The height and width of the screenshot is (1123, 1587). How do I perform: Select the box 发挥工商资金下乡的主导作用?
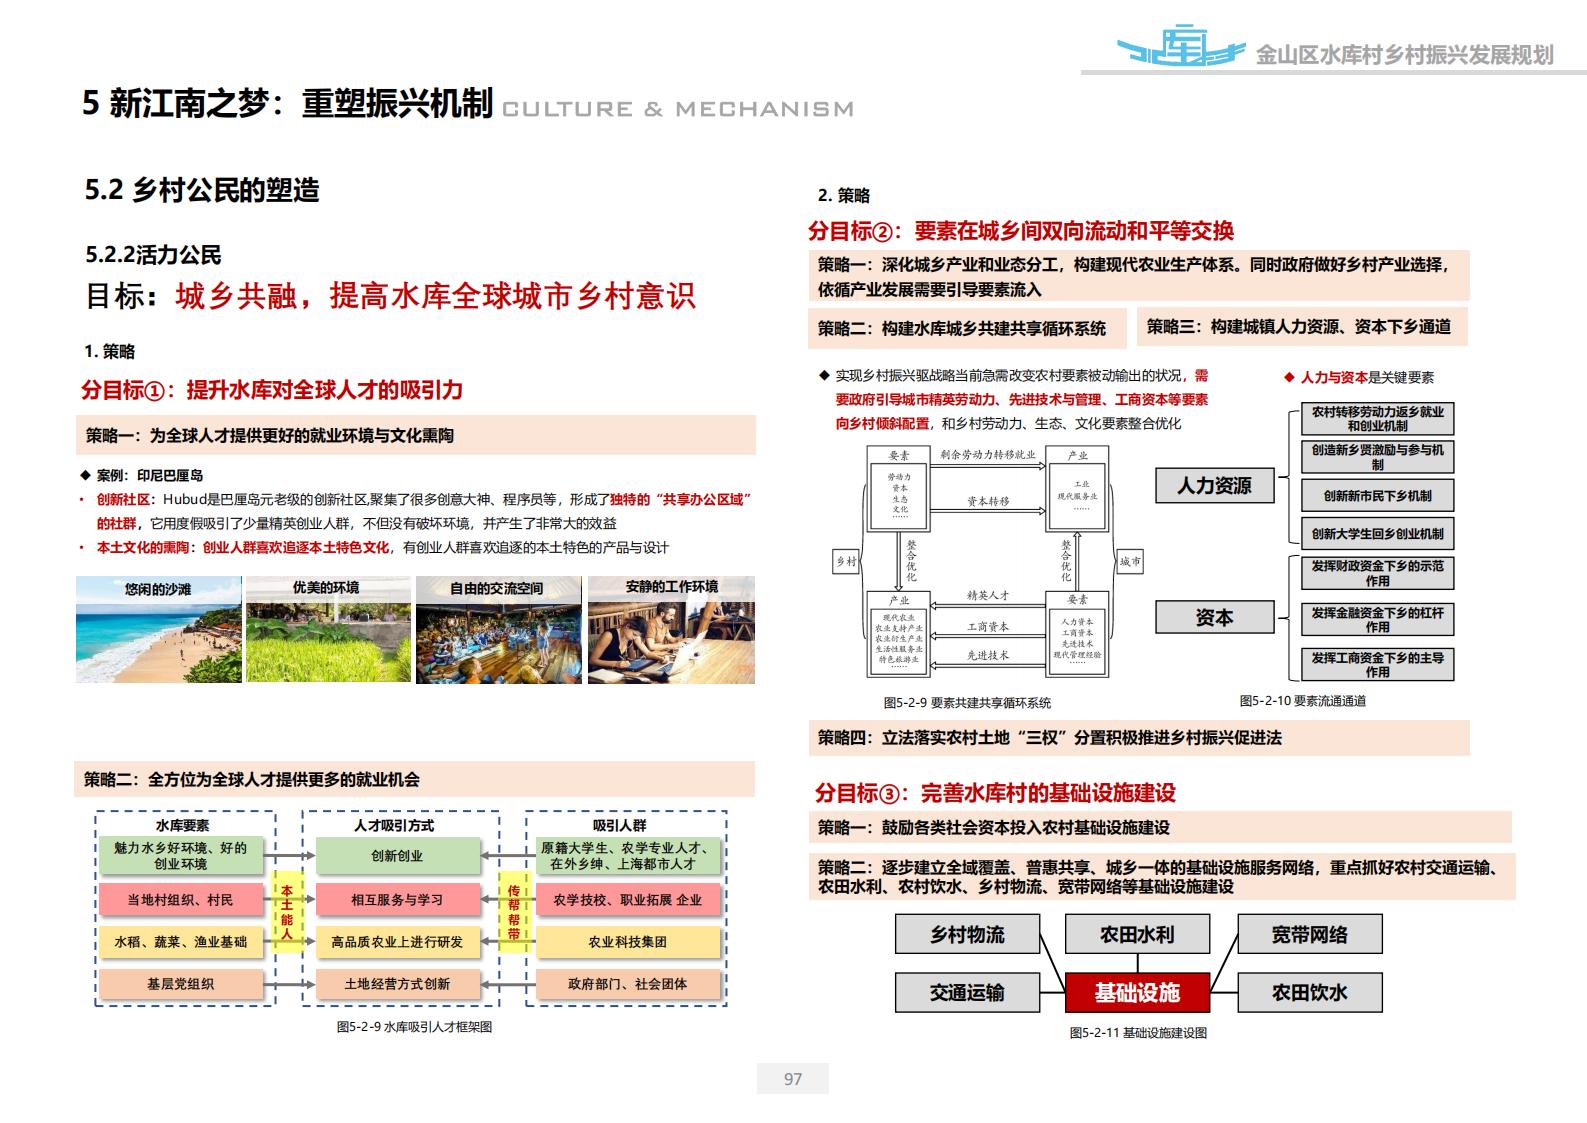(1378, 665)
